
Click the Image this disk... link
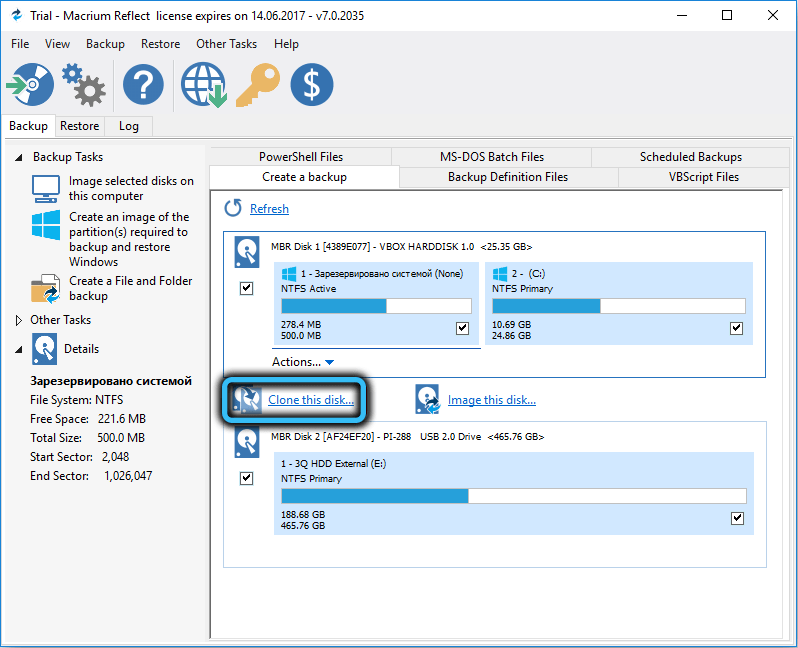(492, 400)
